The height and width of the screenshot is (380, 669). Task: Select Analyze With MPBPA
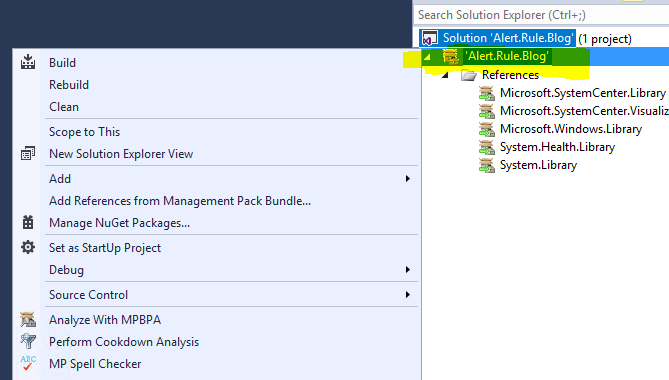(105, 320)
